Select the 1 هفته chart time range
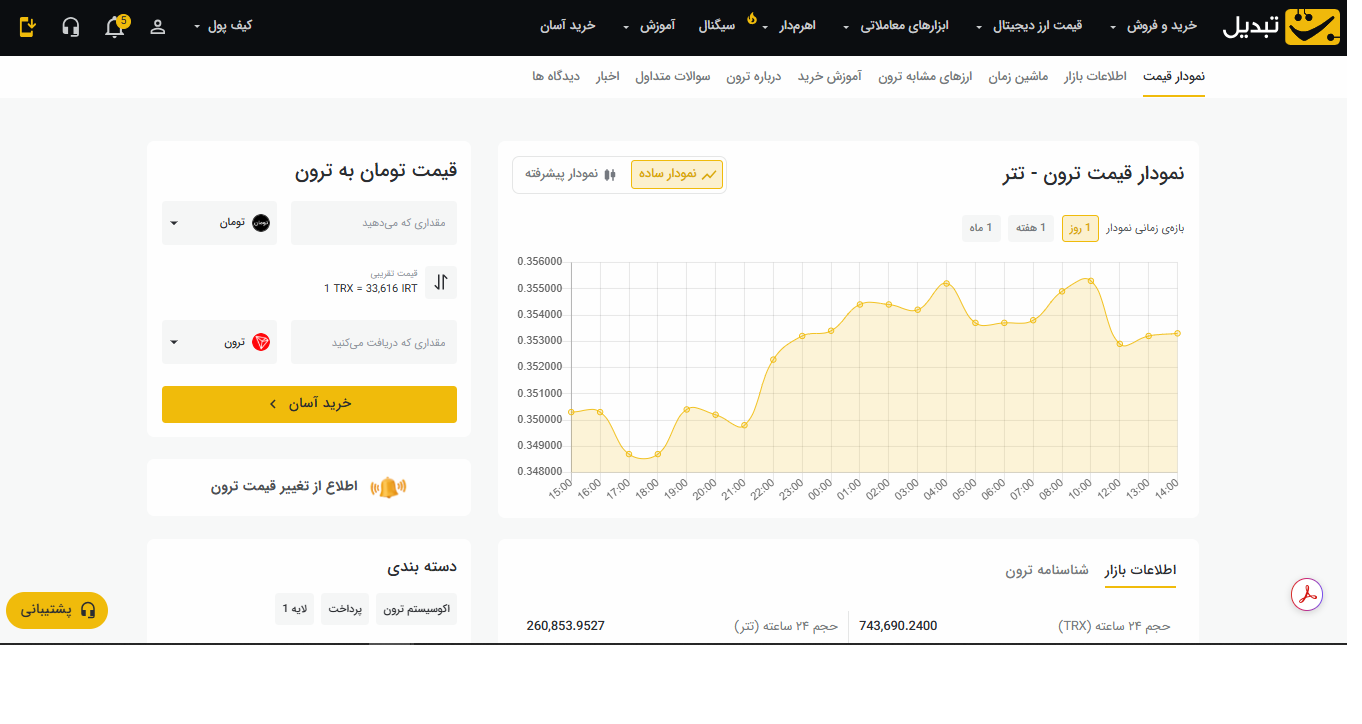This screenshot has width=1362, height=724. 1030,228
